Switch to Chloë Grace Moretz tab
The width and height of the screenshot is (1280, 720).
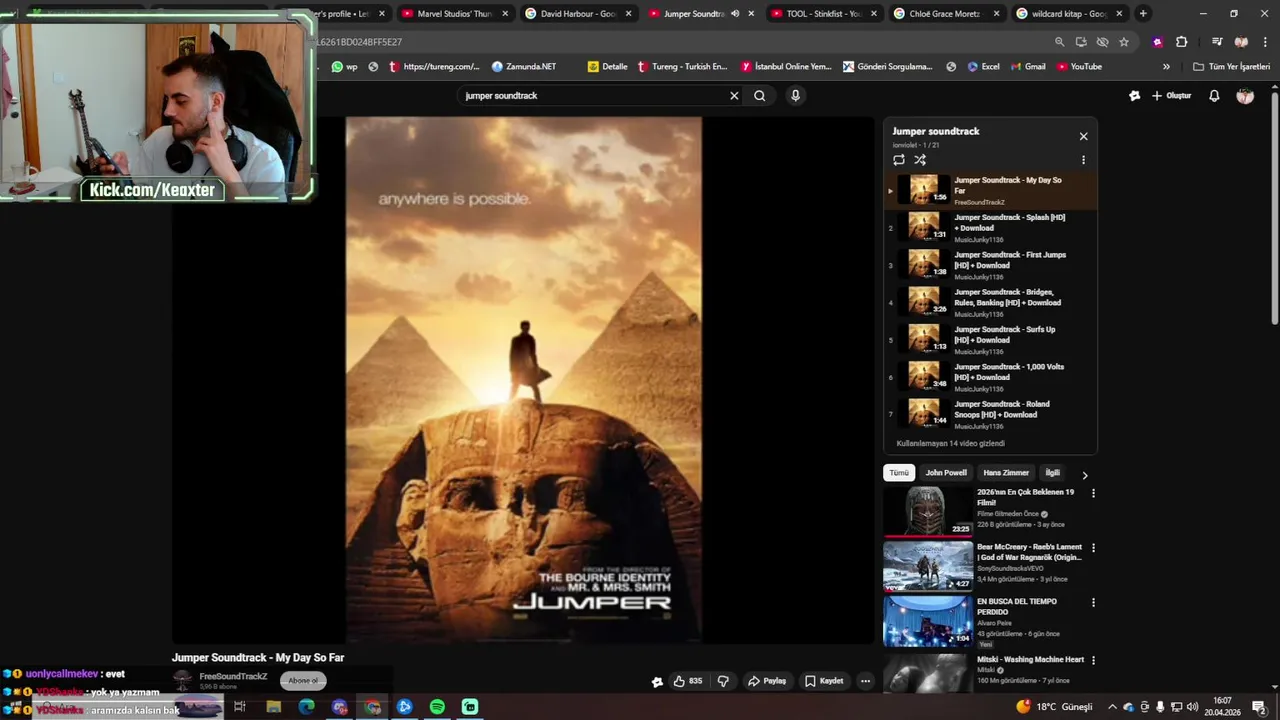pyautogui.click(x=946, y=14)
